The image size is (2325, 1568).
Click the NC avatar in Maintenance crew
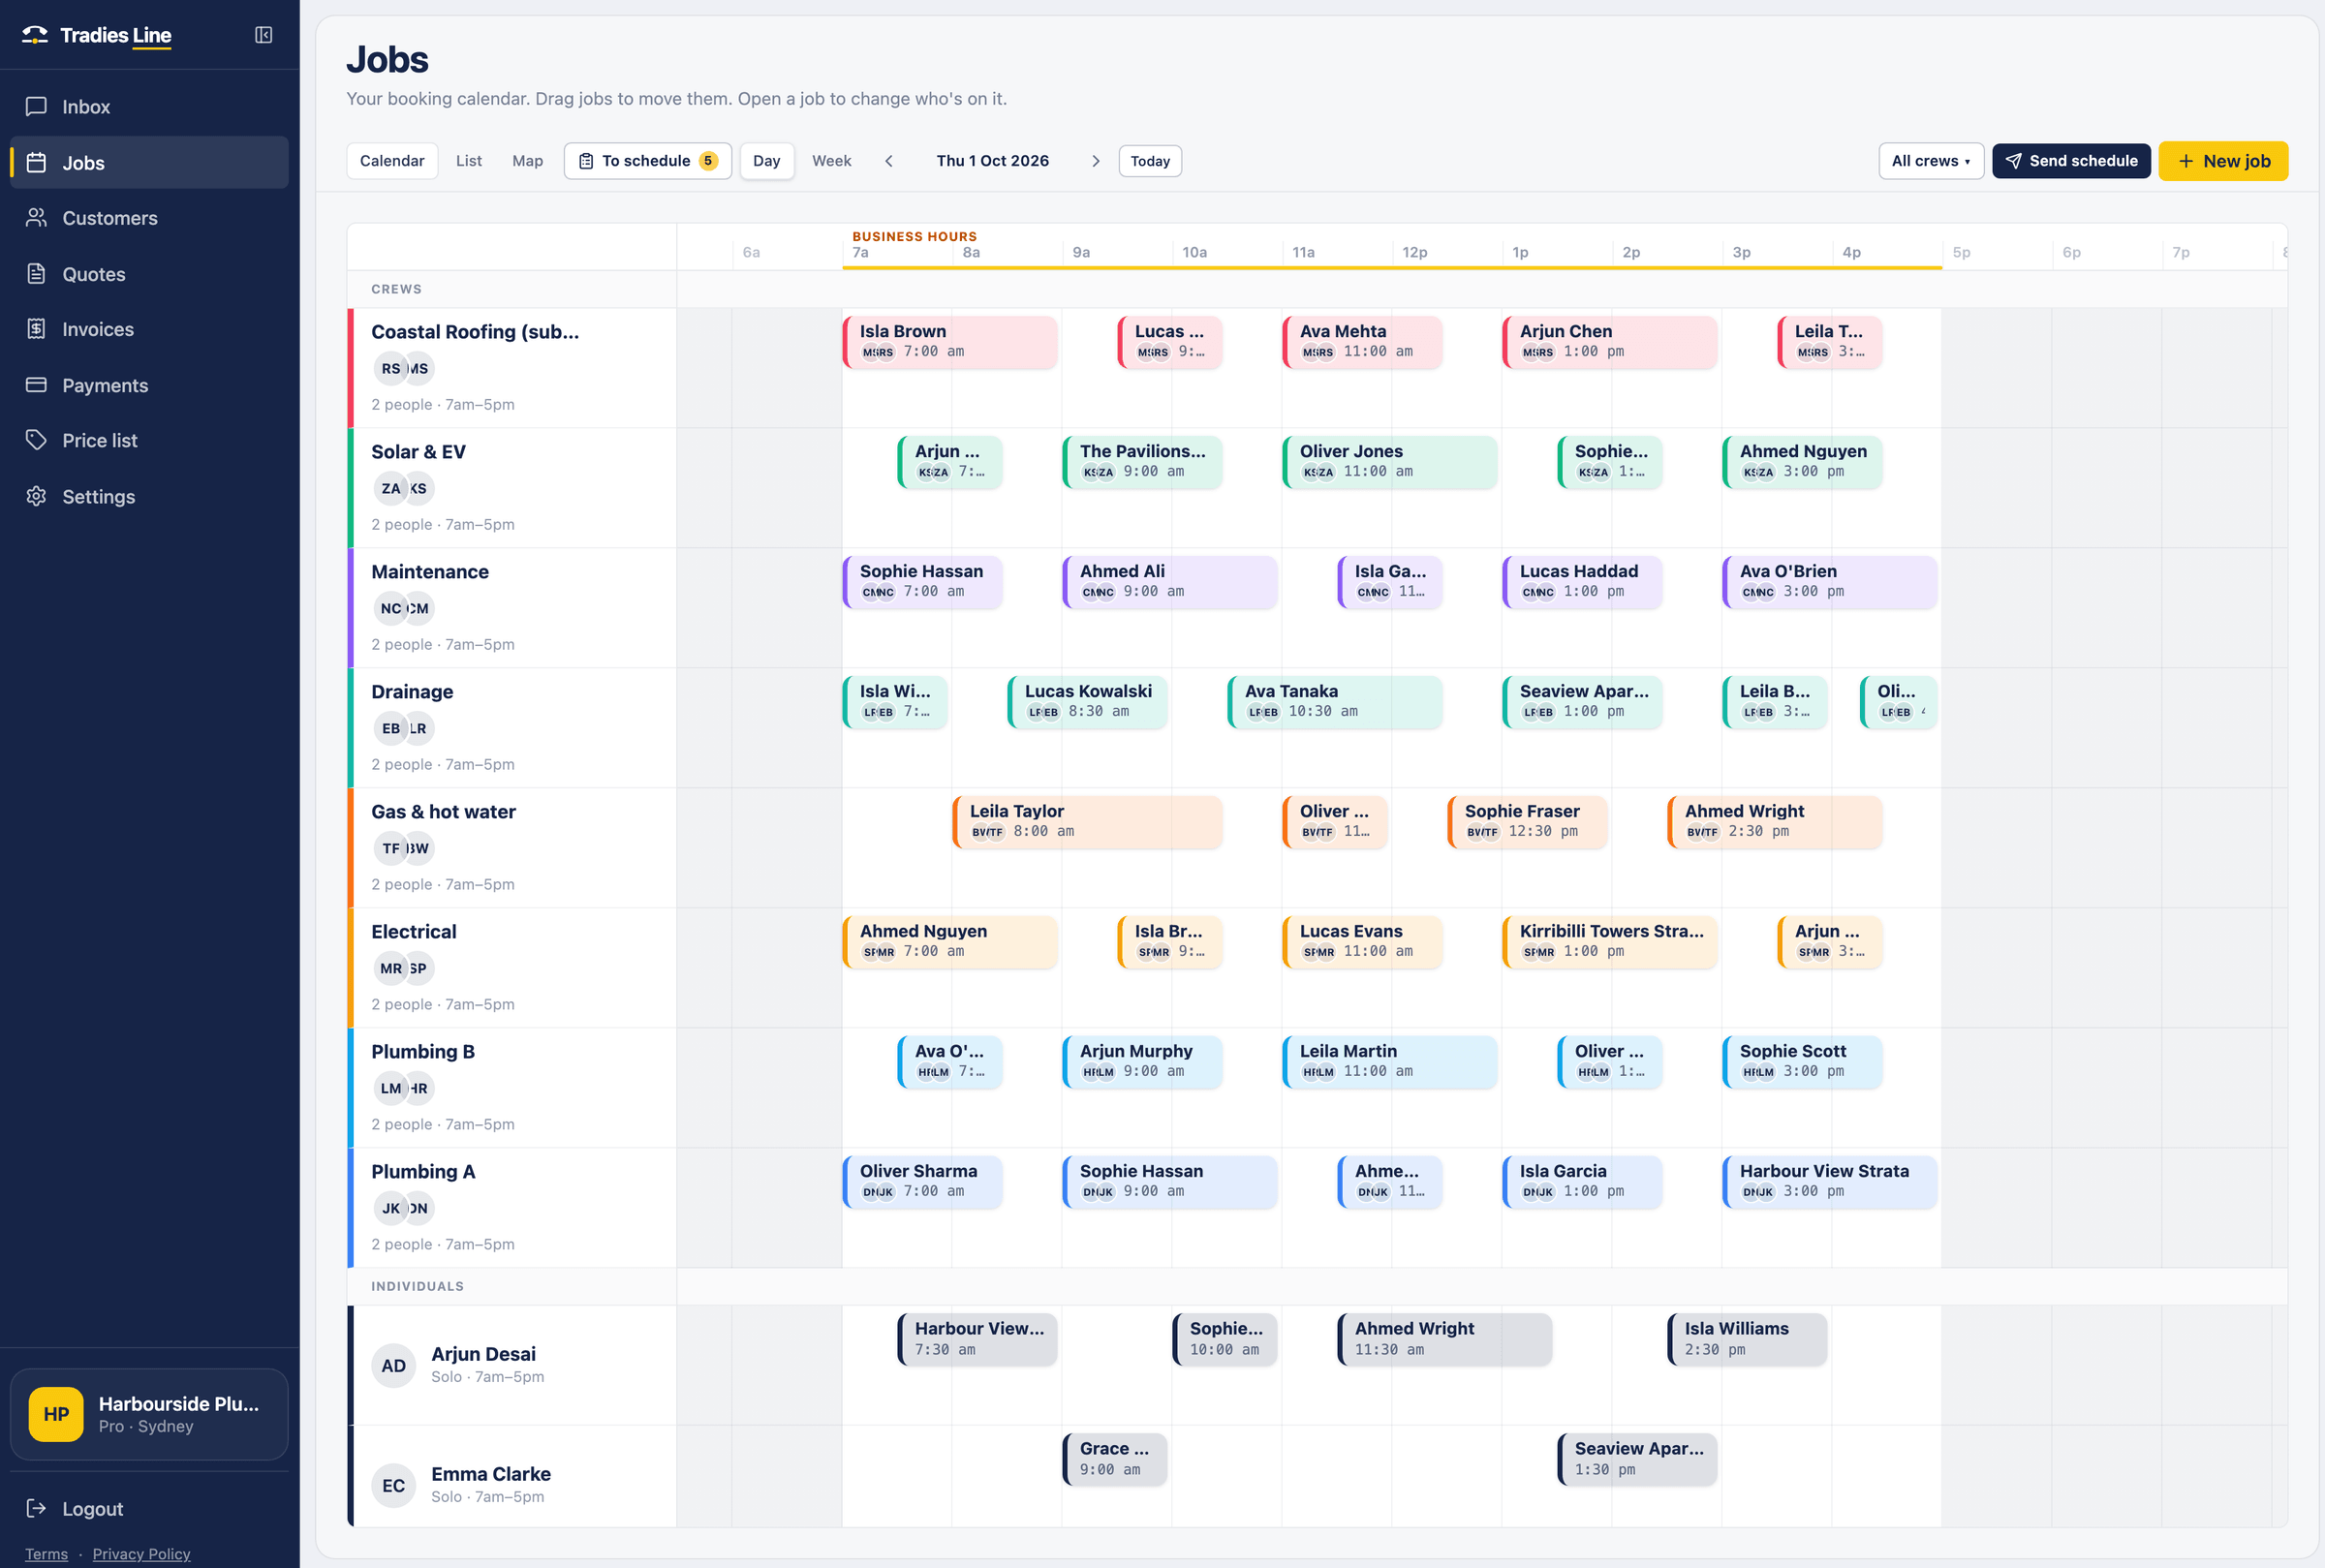click(x=390, y=608)
